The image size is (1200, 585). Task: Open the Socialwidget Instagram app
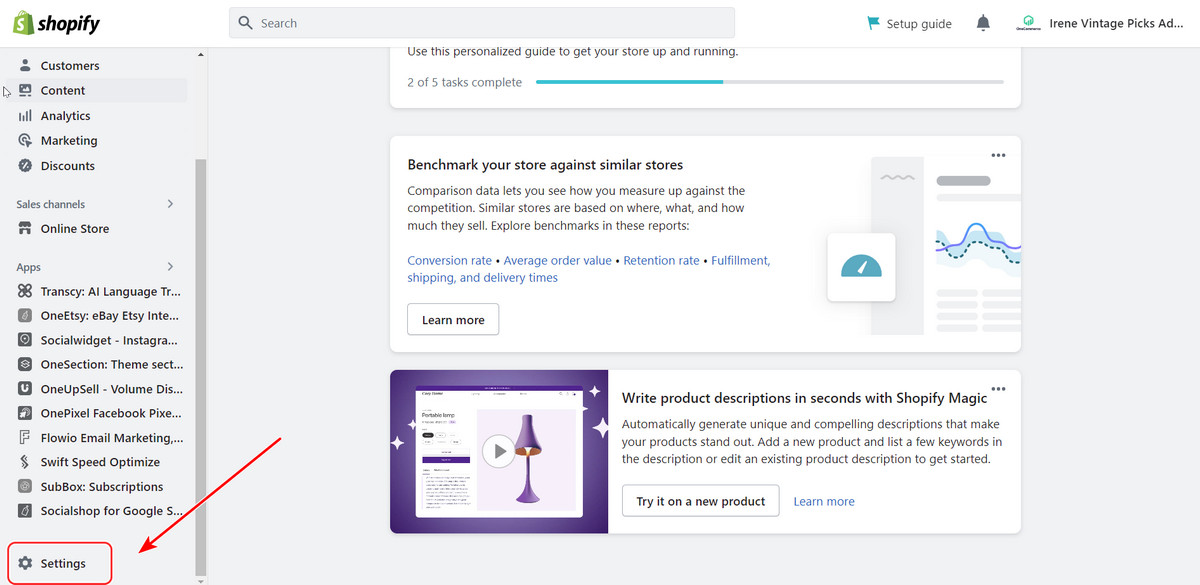[100, 341]
